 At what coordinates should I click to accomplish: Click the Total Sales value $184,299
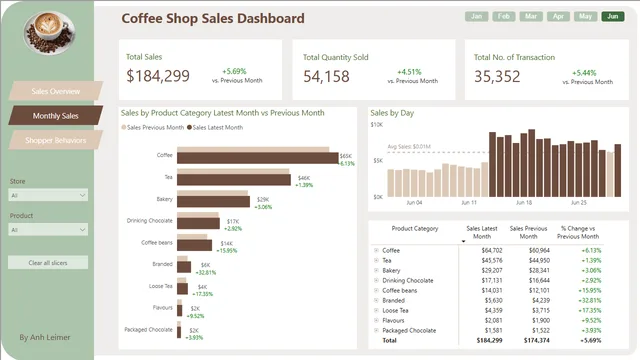[158, 76]
